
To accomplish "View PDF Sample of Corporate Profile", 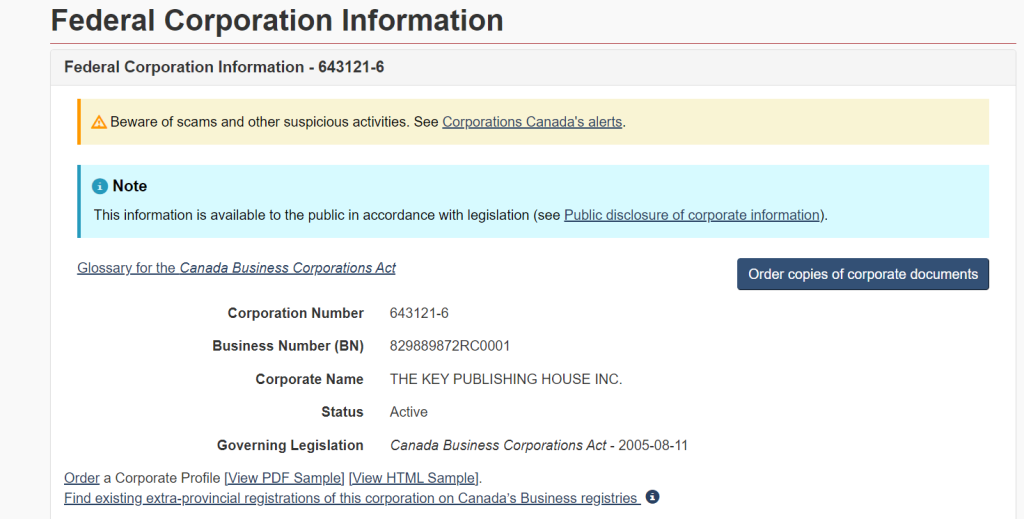I will pyautogui.click(x=286, y=478).
